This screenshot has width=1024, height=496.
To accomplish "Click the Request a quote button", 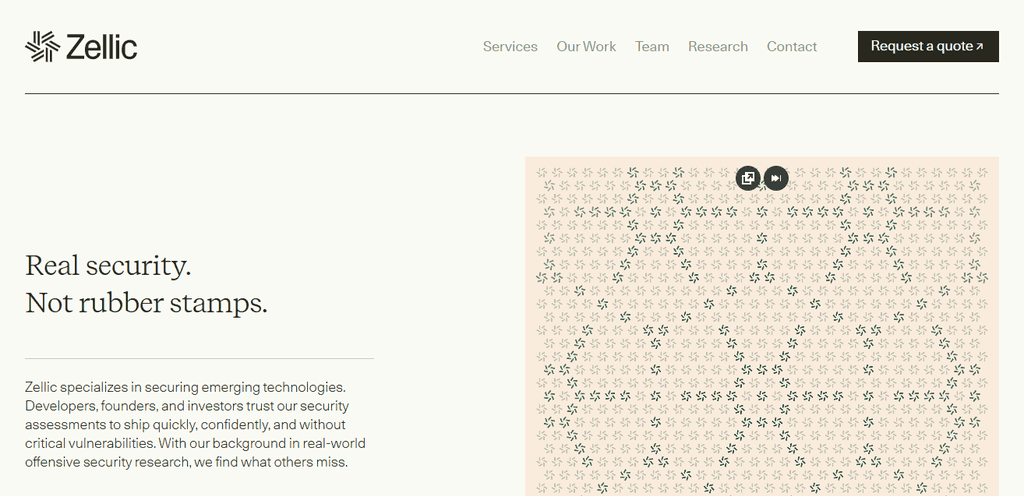I will pyautogui.click(x=928, y=46).
